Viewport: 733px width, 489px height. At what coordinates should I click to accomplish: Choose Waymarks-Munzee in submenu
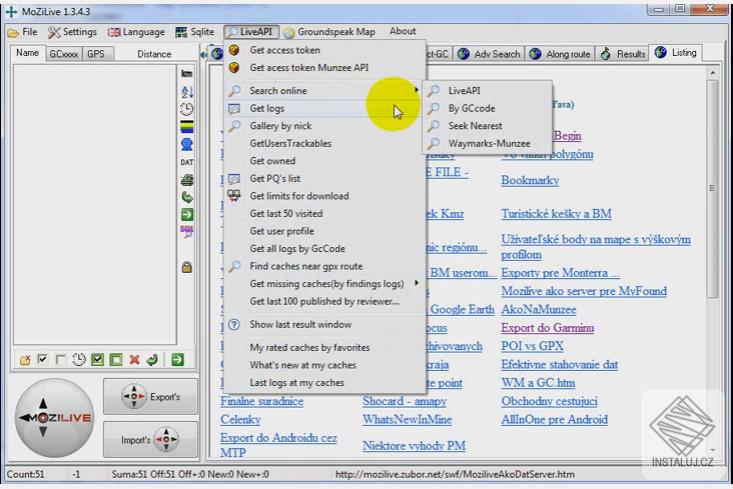point(487,144)
